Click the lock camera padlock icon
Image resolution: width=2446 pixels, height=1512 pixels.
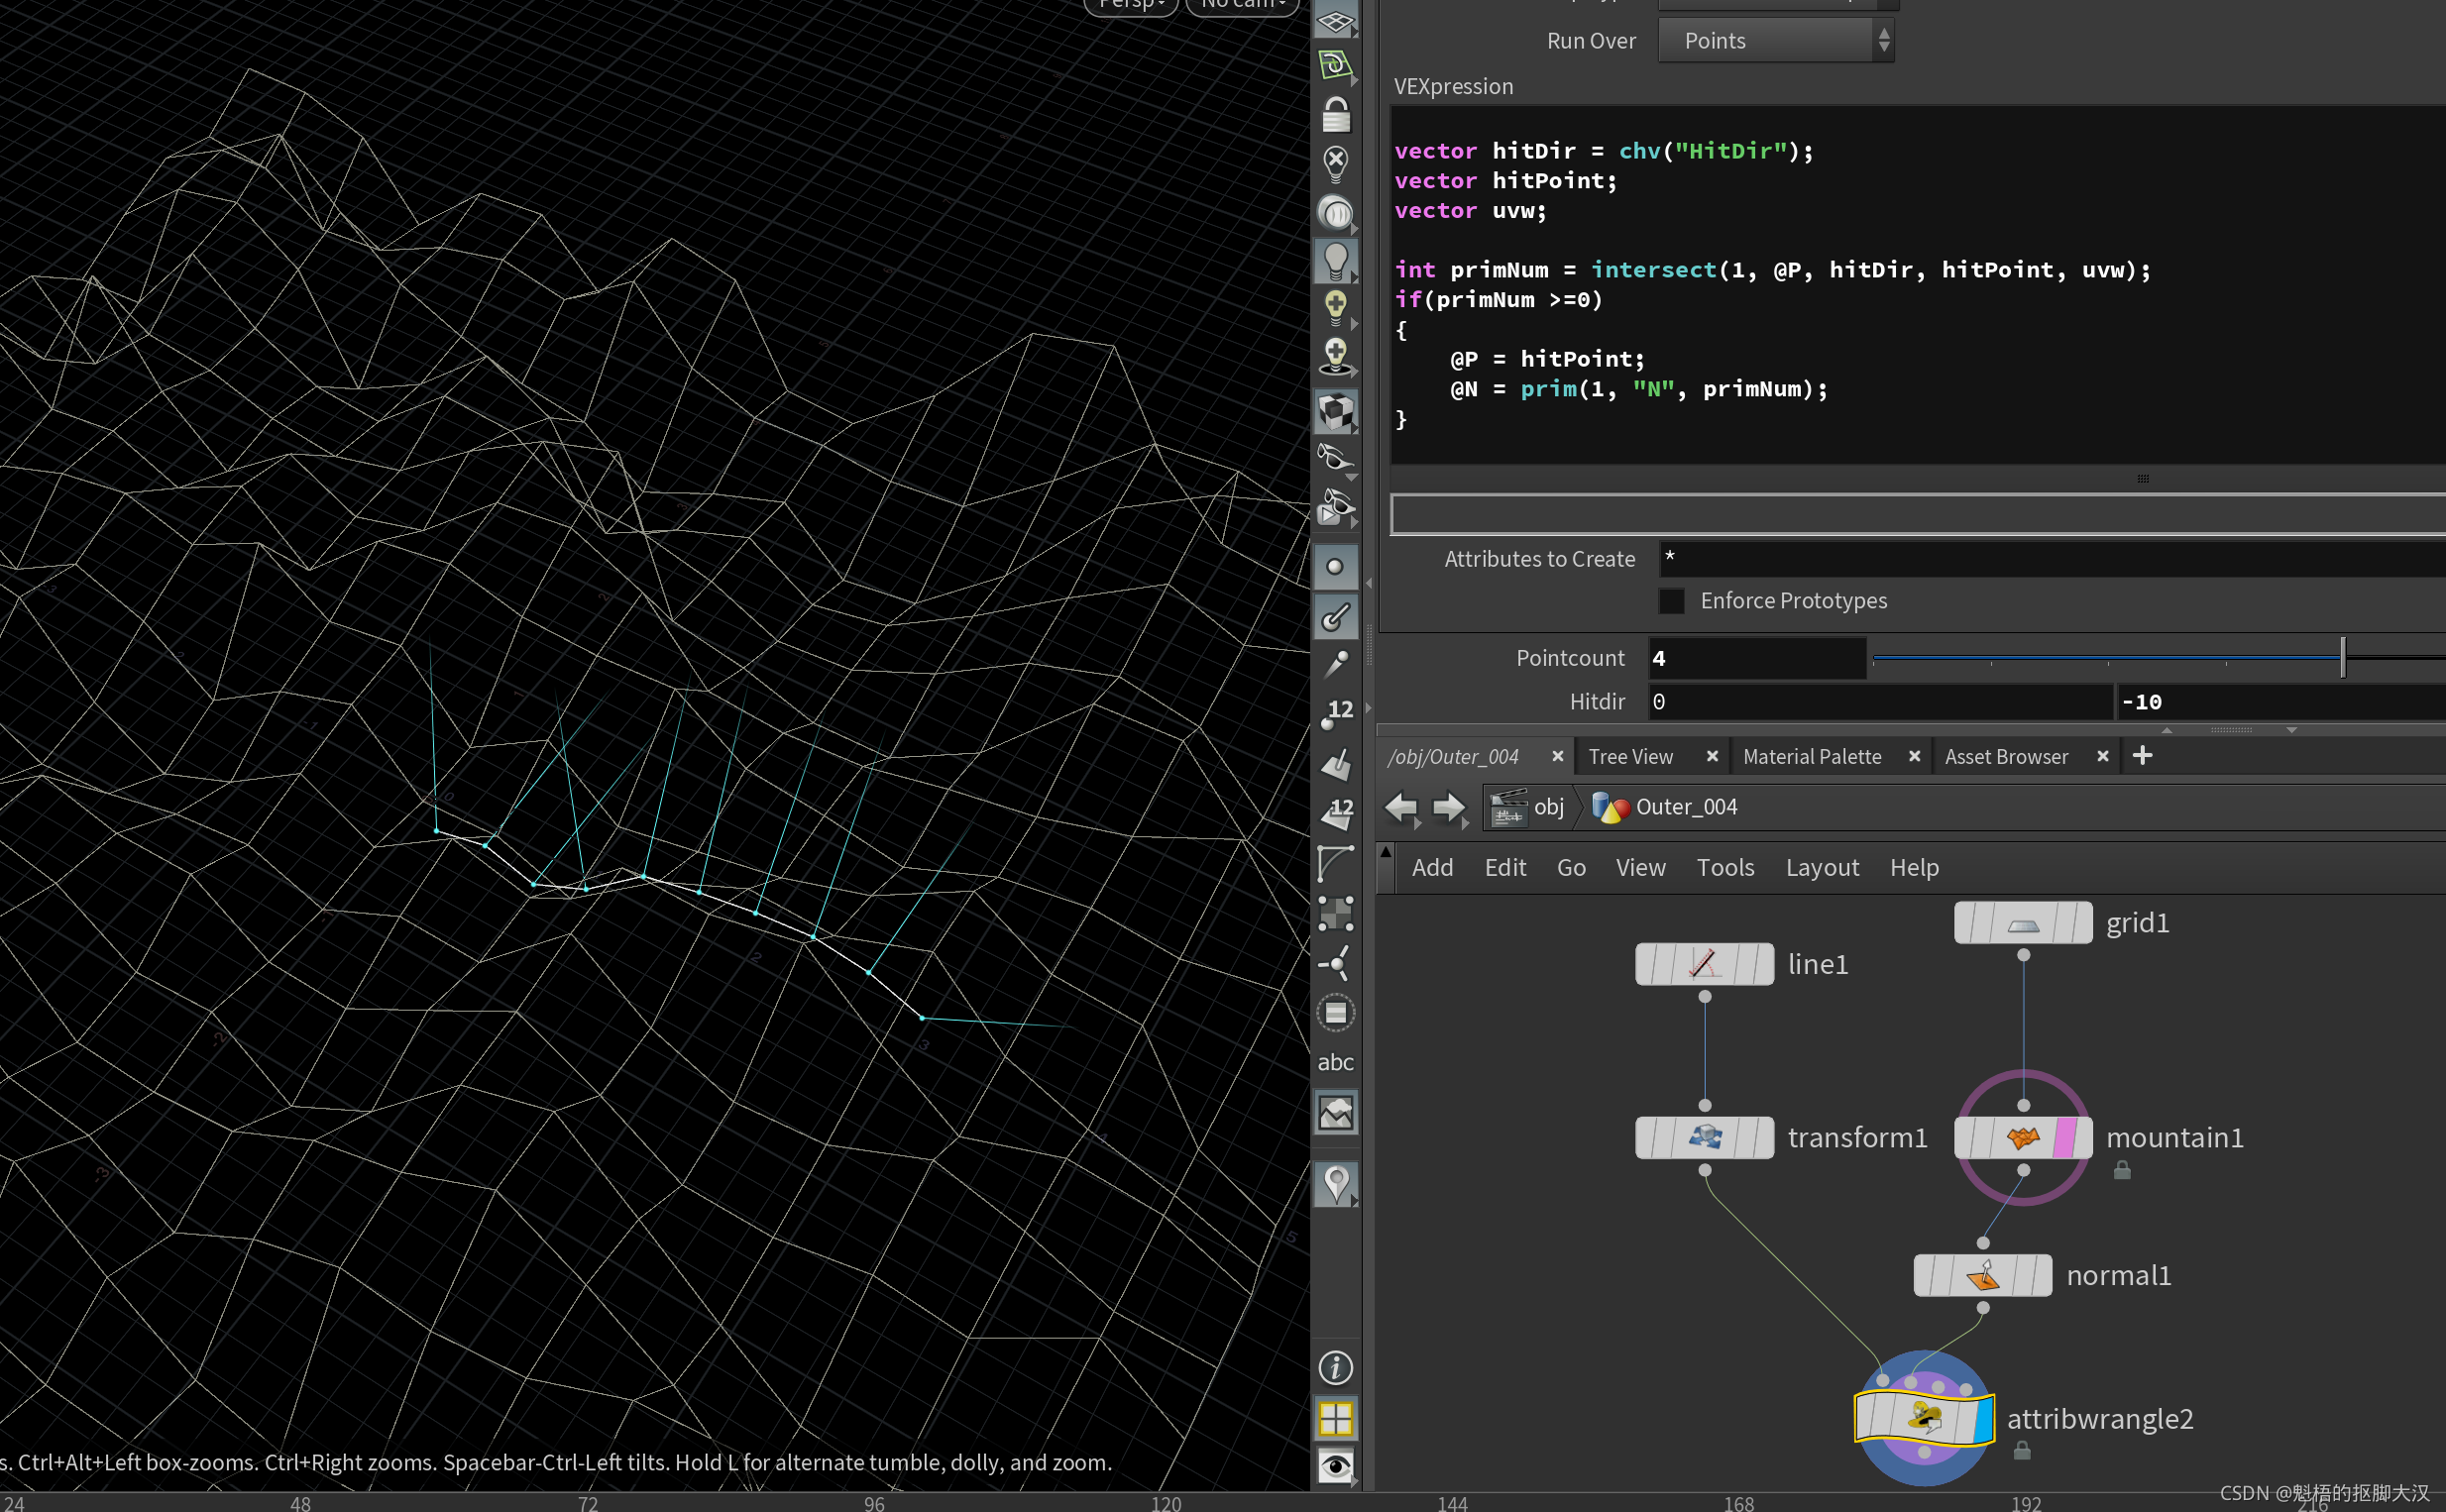(x=1335, y=115)
